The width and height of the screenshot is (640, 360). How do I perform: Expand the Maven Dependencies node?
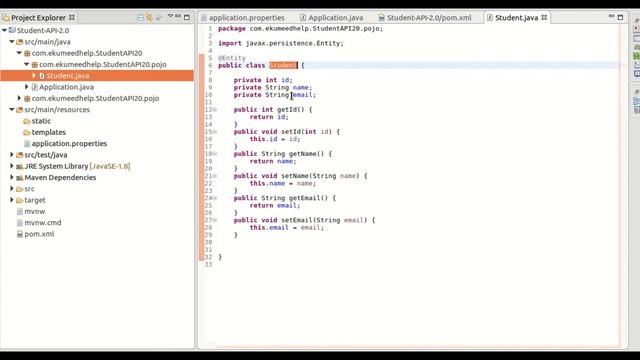tap(12, 178)
